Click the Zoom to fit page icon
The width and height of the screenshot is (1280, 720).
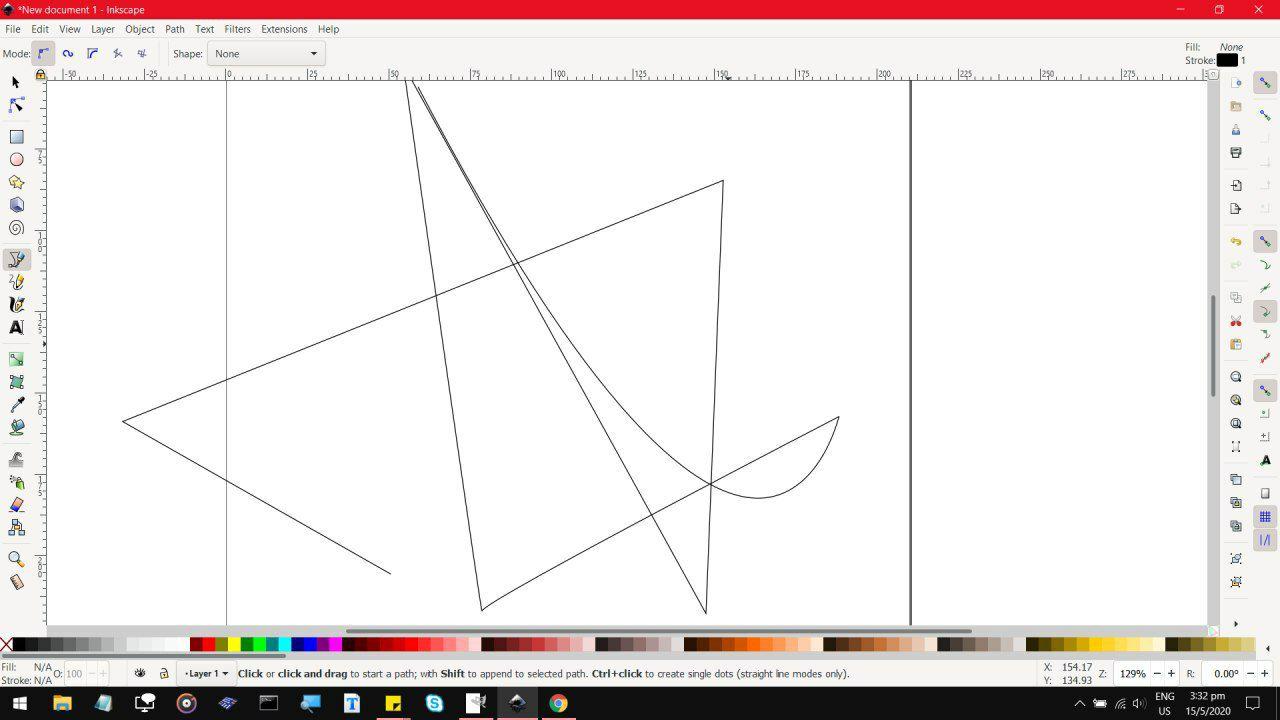point(1236,423)
